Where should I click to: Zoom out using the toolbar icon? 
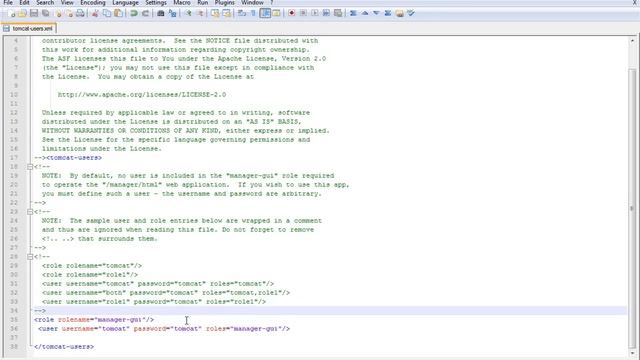pos(199,13)
